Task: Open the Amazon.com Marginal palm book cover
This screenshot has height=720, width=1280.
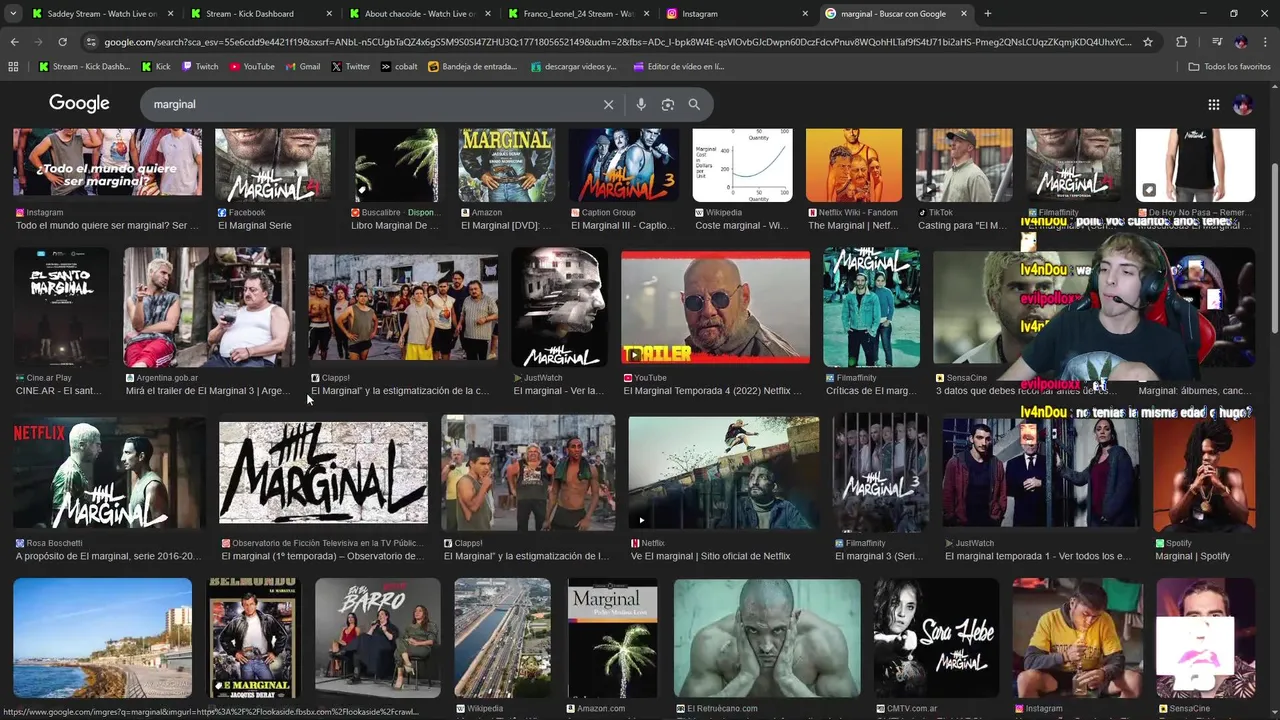Action: (612, 637)
